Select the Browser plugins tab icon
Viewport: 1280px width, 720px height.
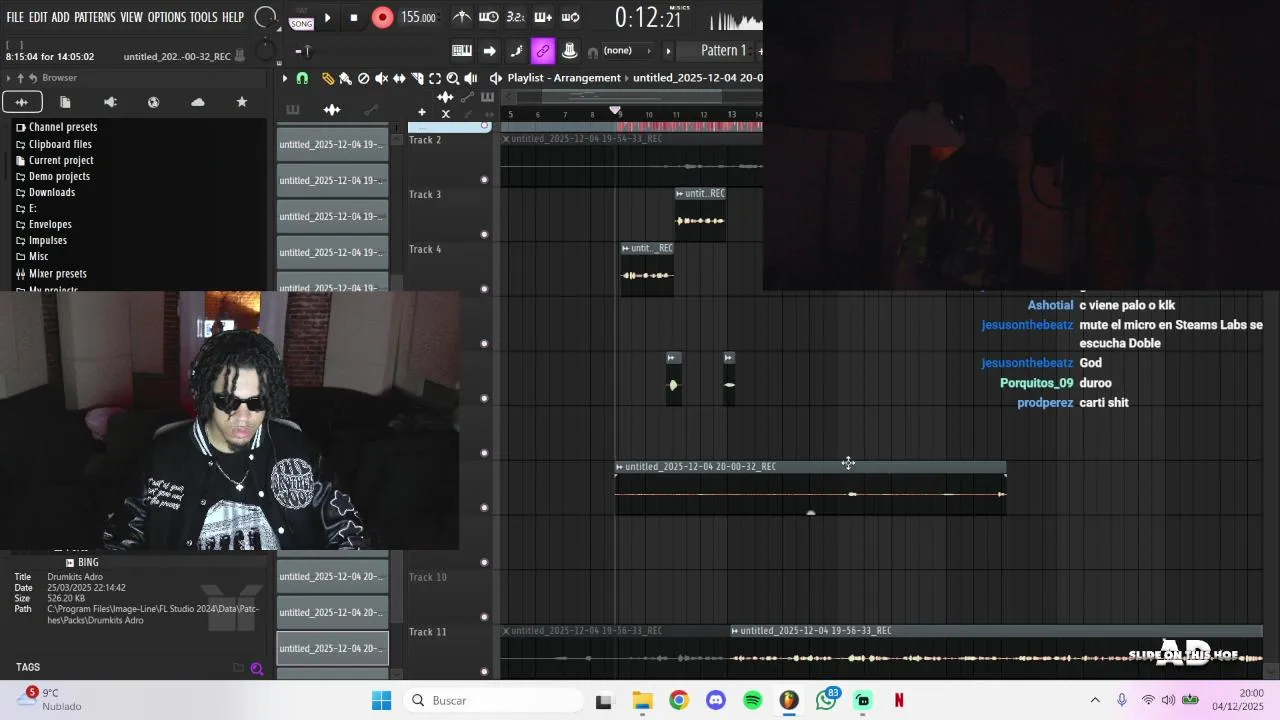tap(153, 102)
